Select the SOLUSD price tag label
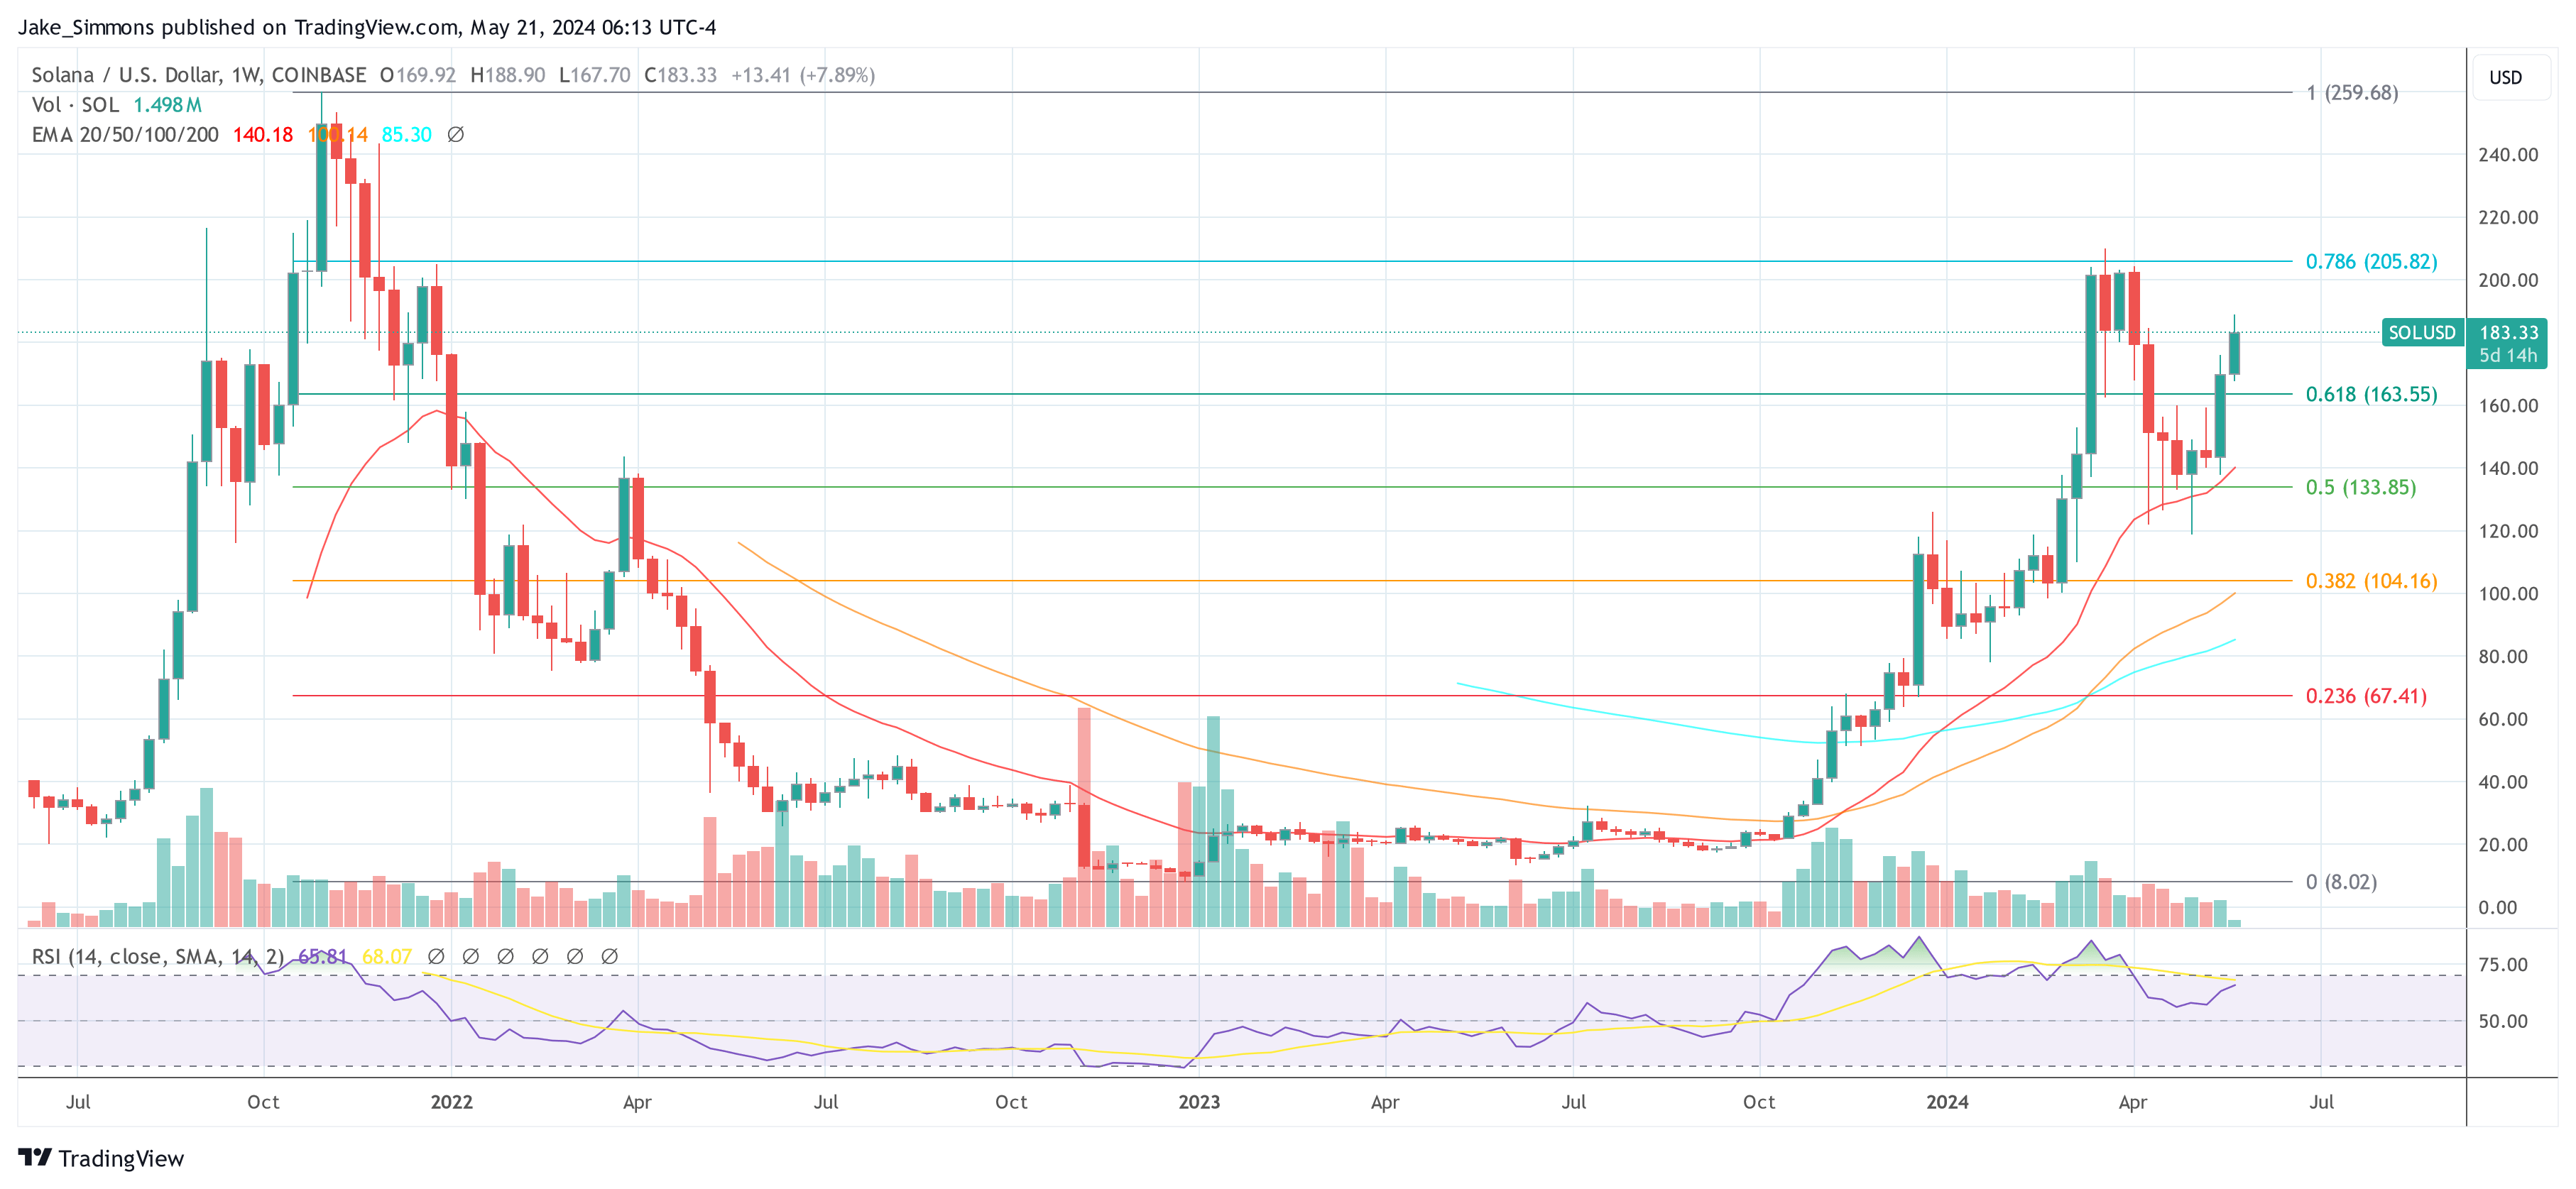 coord(2421,332)
